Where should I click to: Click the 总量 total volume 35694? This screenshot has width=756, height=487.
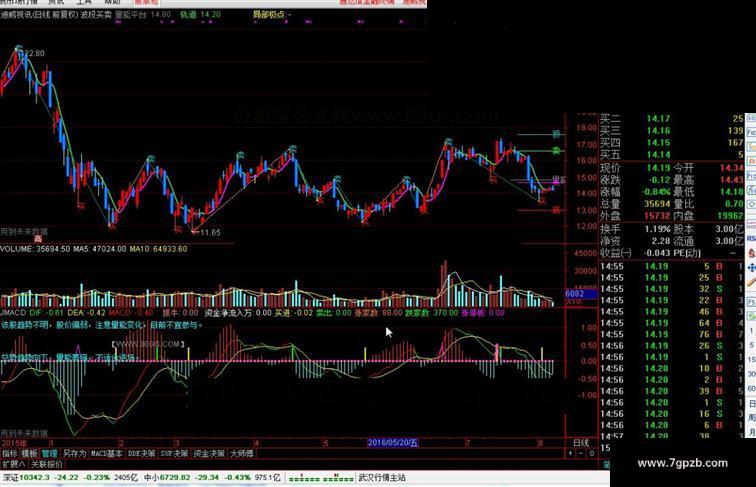coord(657,204)
